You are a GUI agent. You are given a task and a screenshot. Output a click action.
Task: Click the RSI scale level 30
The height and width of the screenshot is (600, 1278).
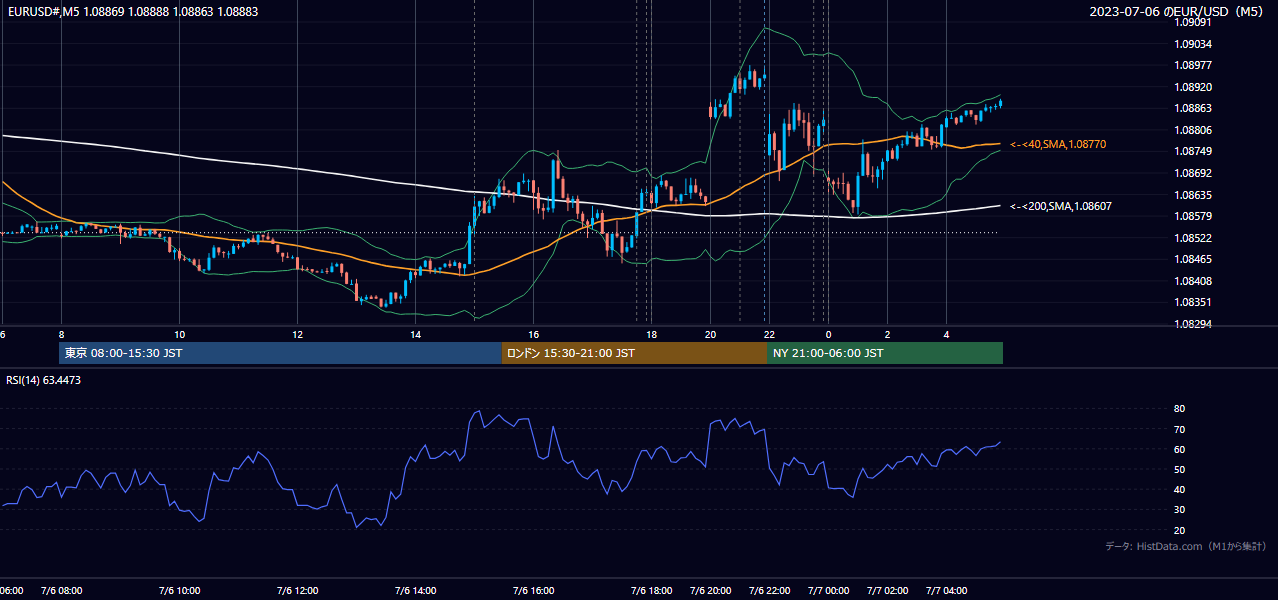click(1179, 510)
